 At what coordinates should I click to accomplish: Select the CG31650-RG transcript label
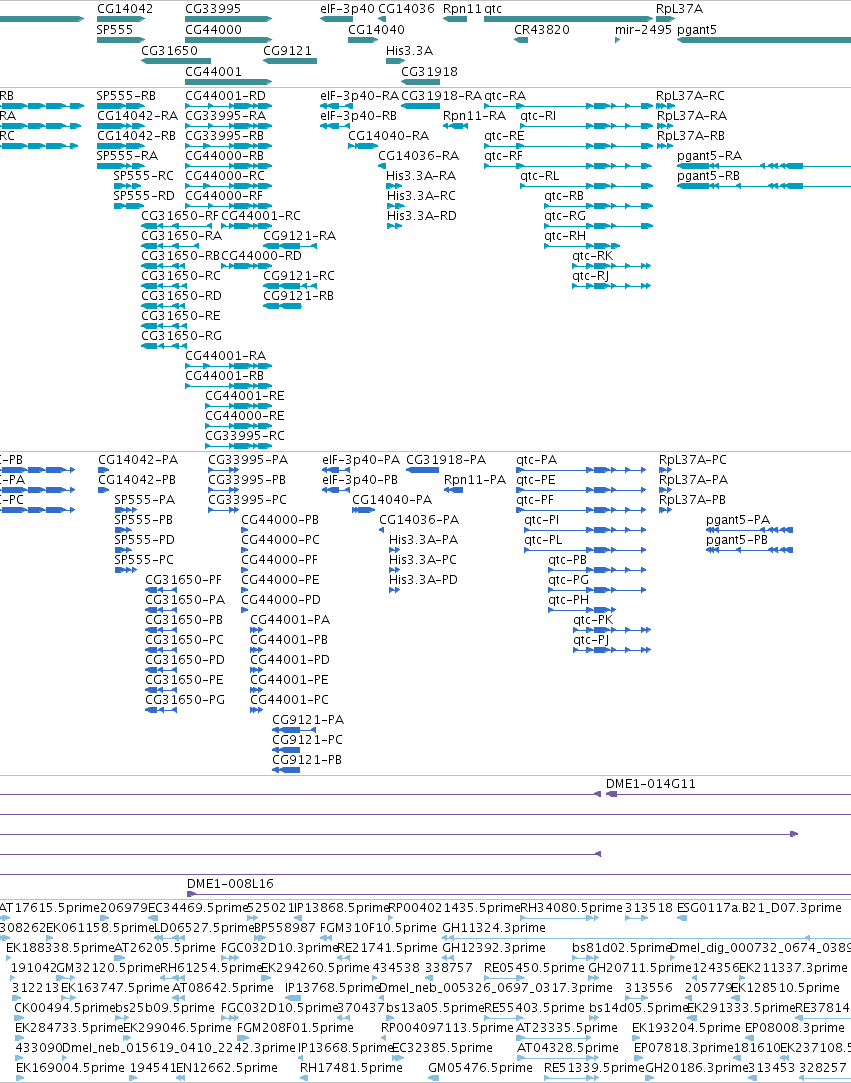click(182, 336)
